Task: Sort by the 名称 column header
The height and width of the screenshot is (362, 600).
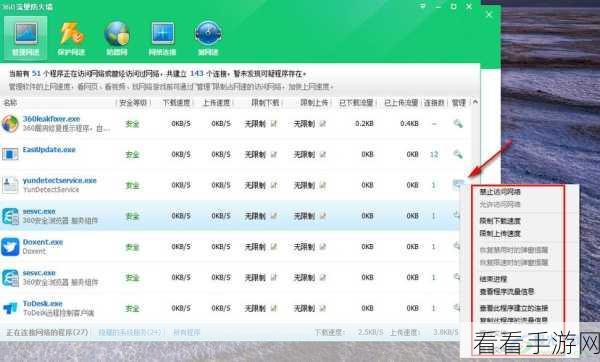Action: coord(10,103)
